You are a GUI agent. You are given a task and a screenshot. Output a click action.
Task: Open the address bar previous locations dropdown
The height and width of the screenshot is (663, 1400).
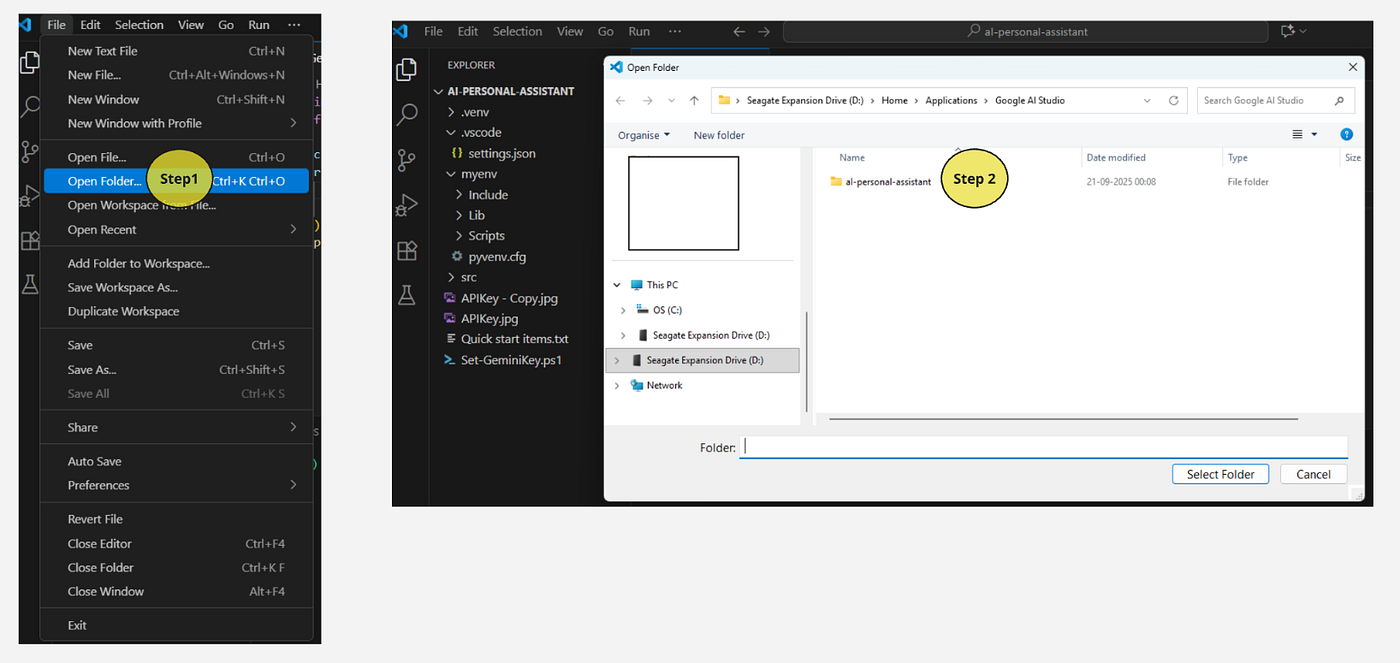coord(1145,100)
